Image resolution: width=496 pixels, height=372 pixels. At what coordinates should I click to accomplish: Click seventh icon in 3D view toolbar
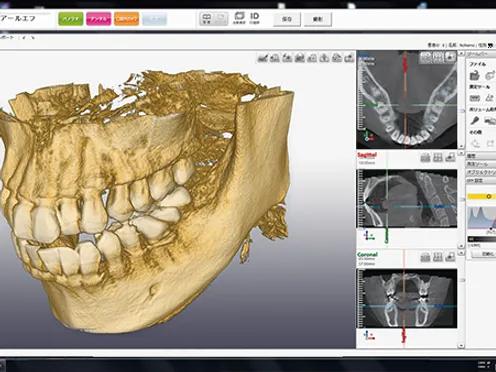(337, 58)
